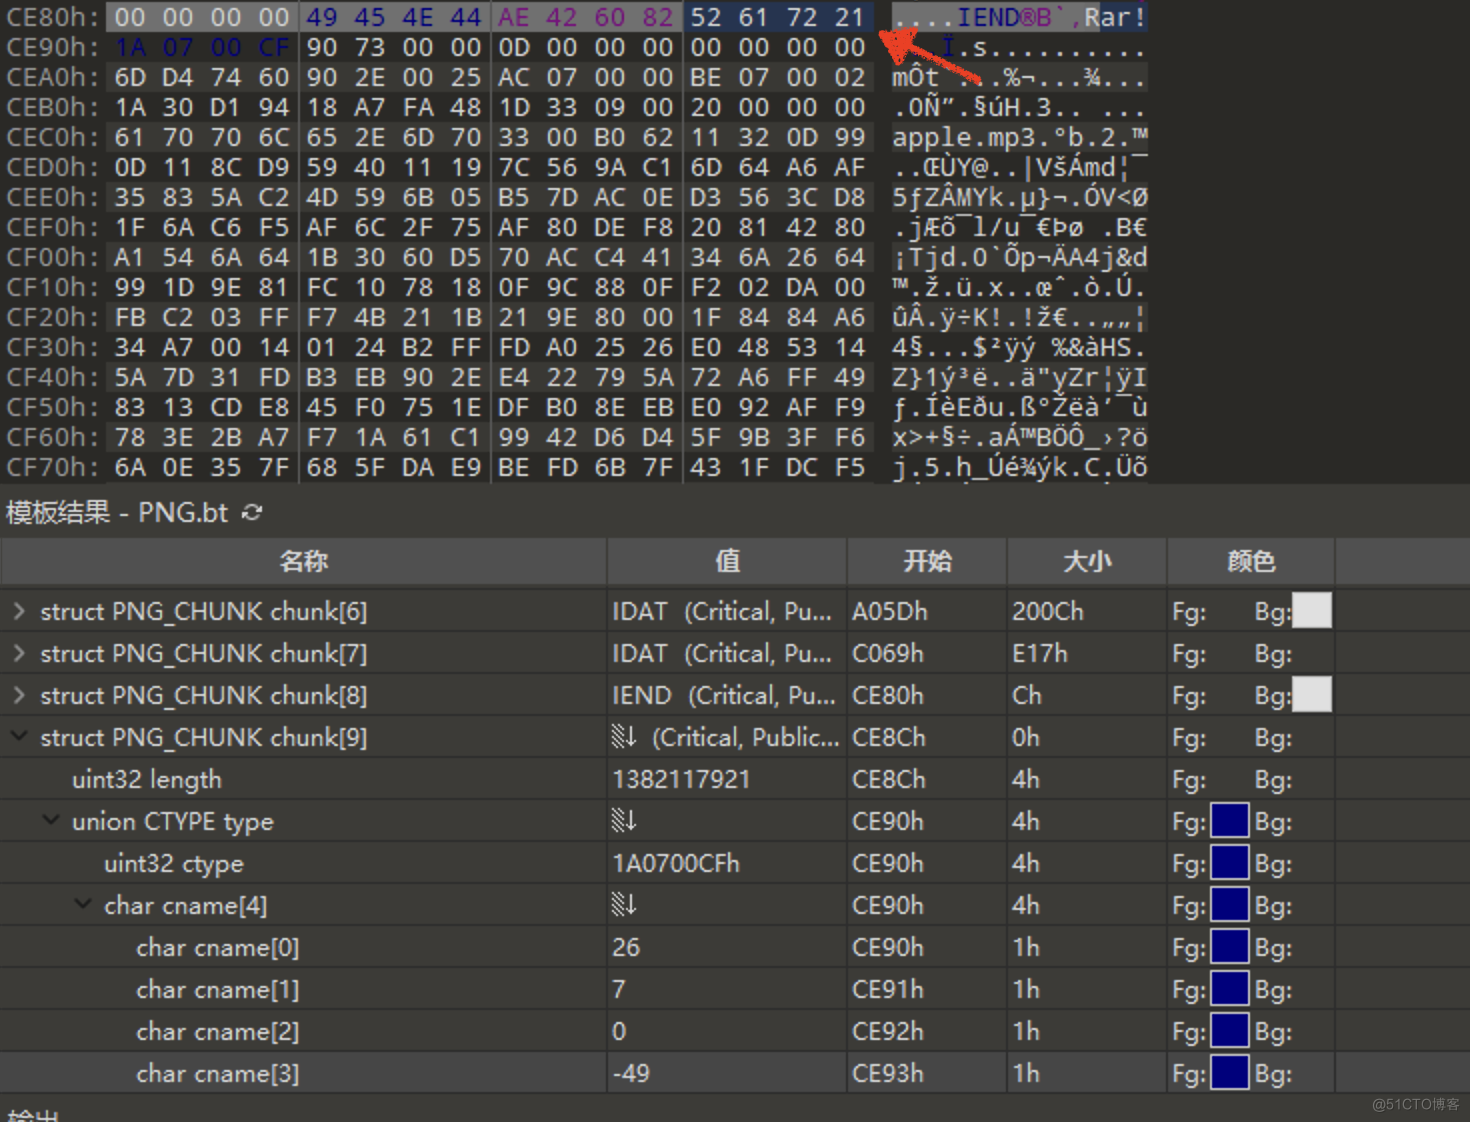Select the uint32 length row
Image resolution: width=1470 pixels, height=1122 pixels.
point(735,779)
